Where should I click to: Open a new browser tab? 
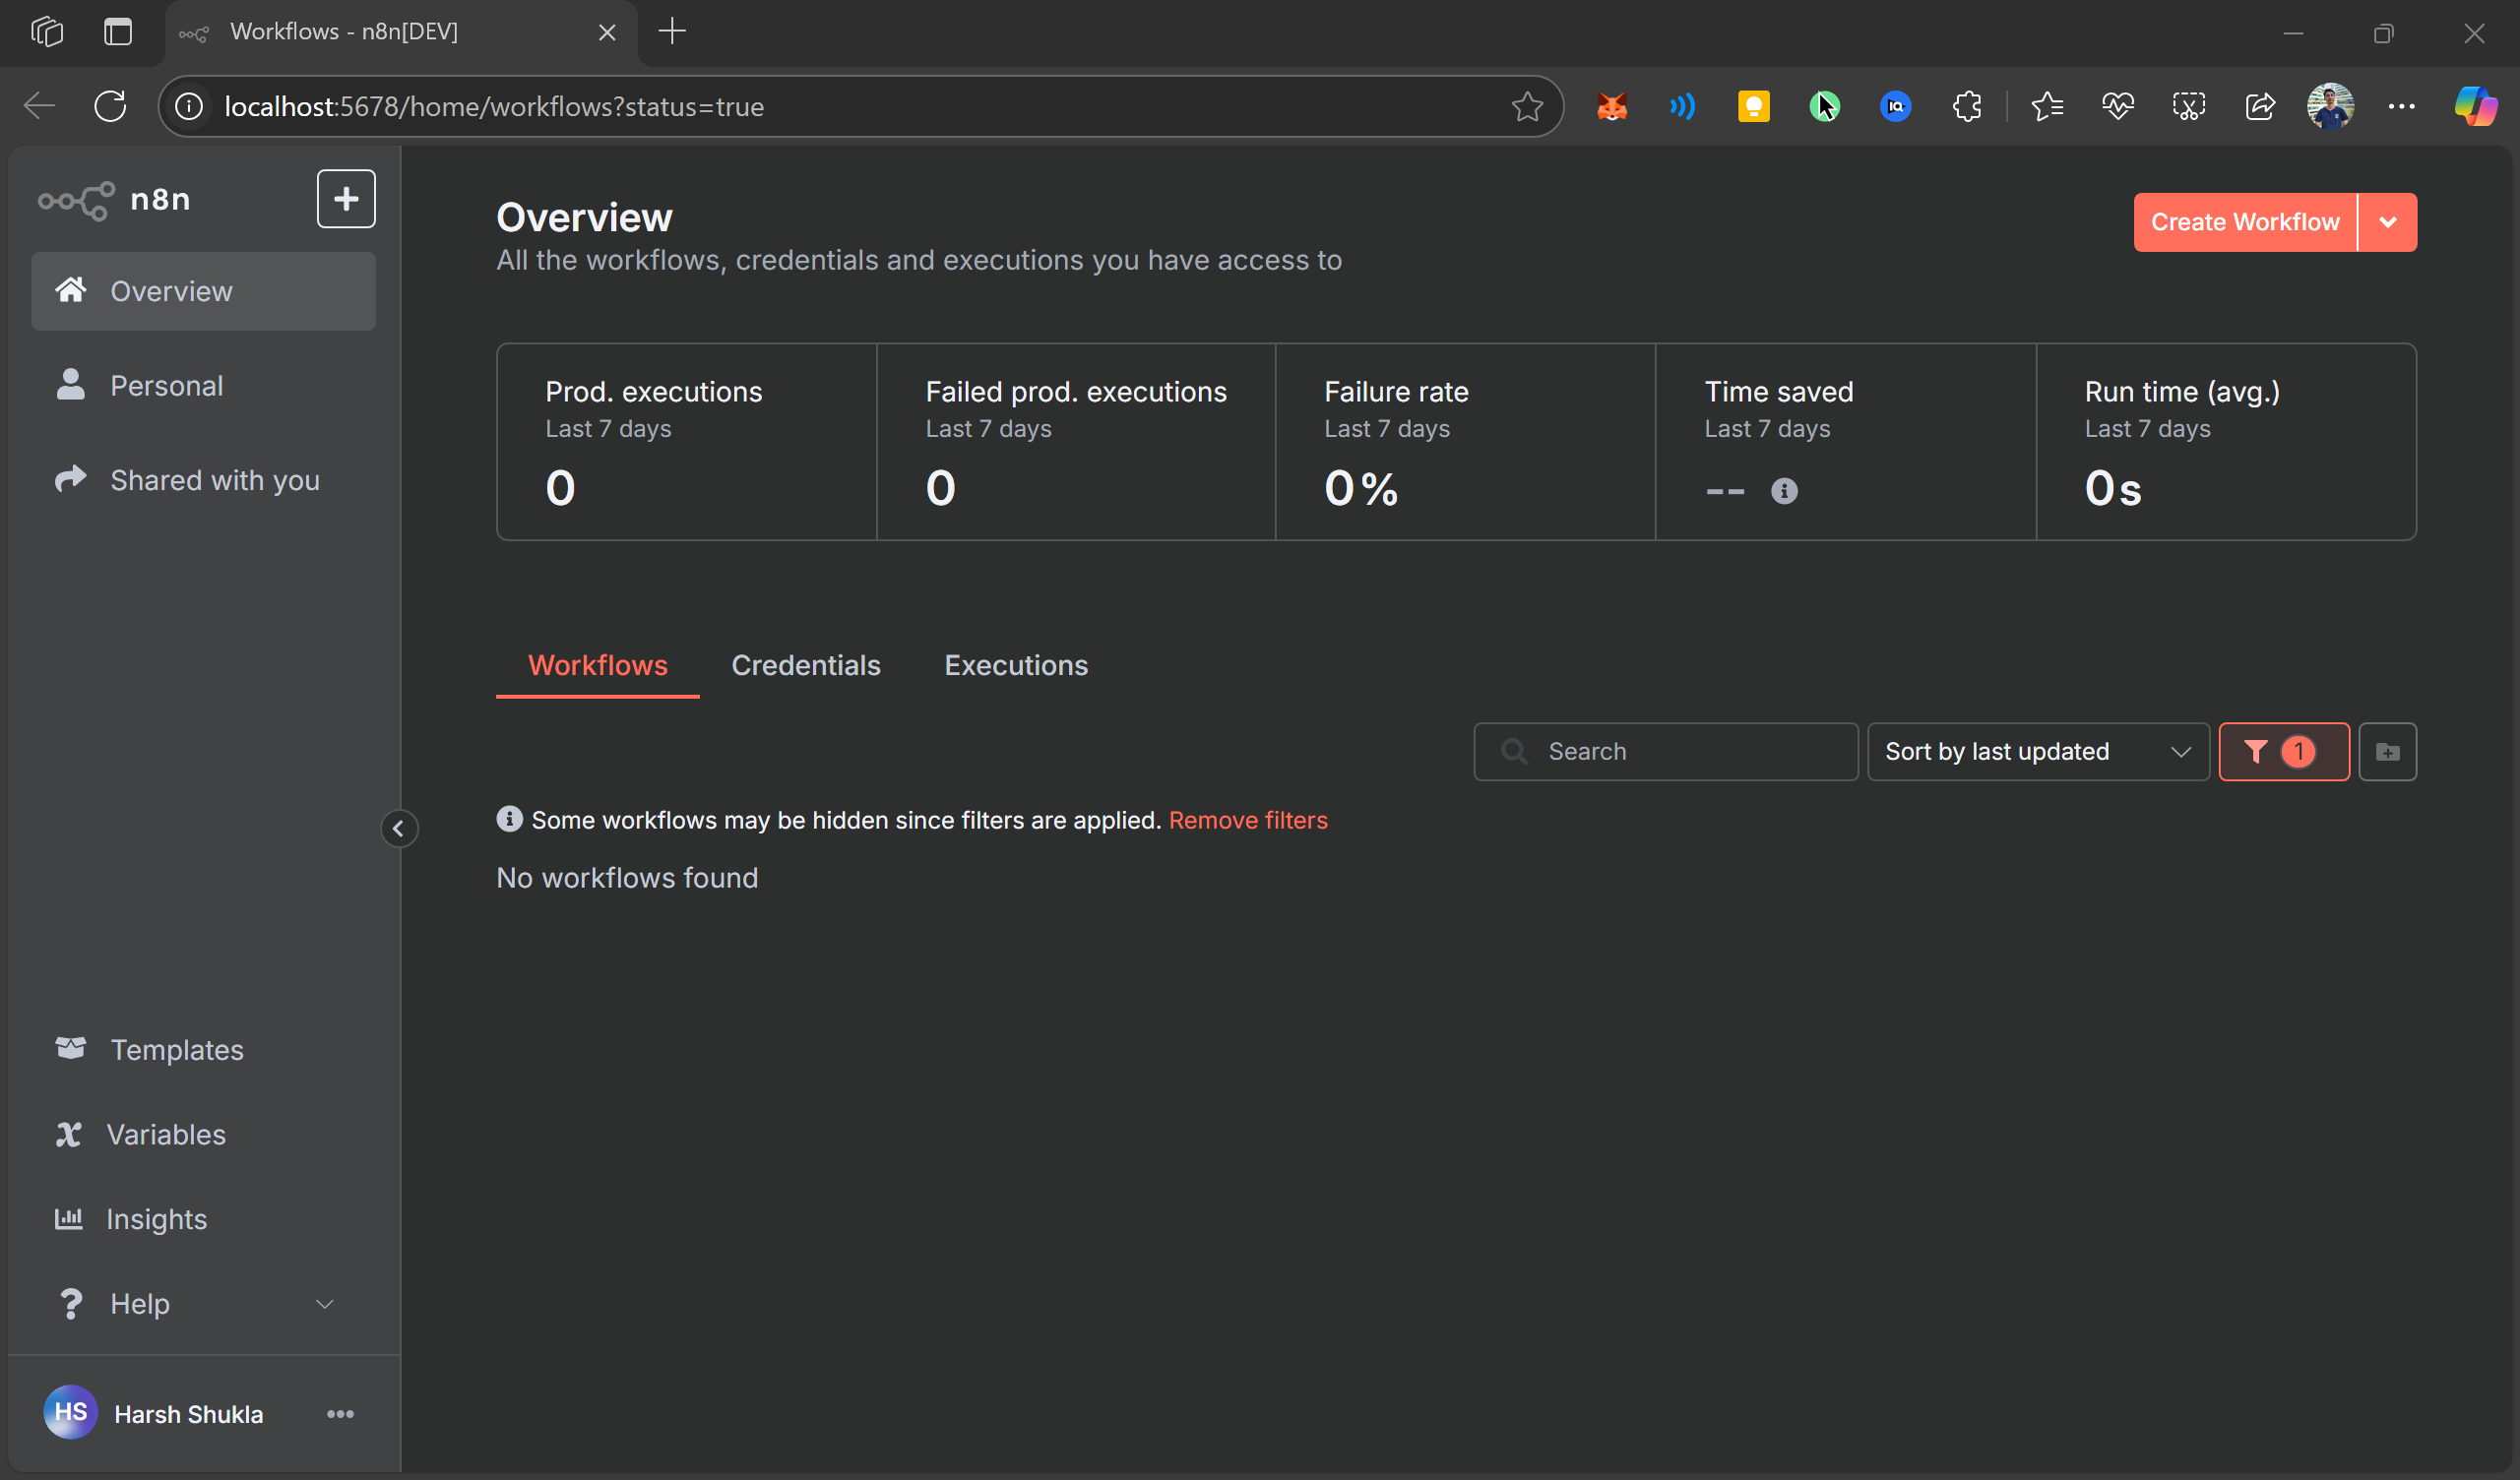[x=672, y=32]
